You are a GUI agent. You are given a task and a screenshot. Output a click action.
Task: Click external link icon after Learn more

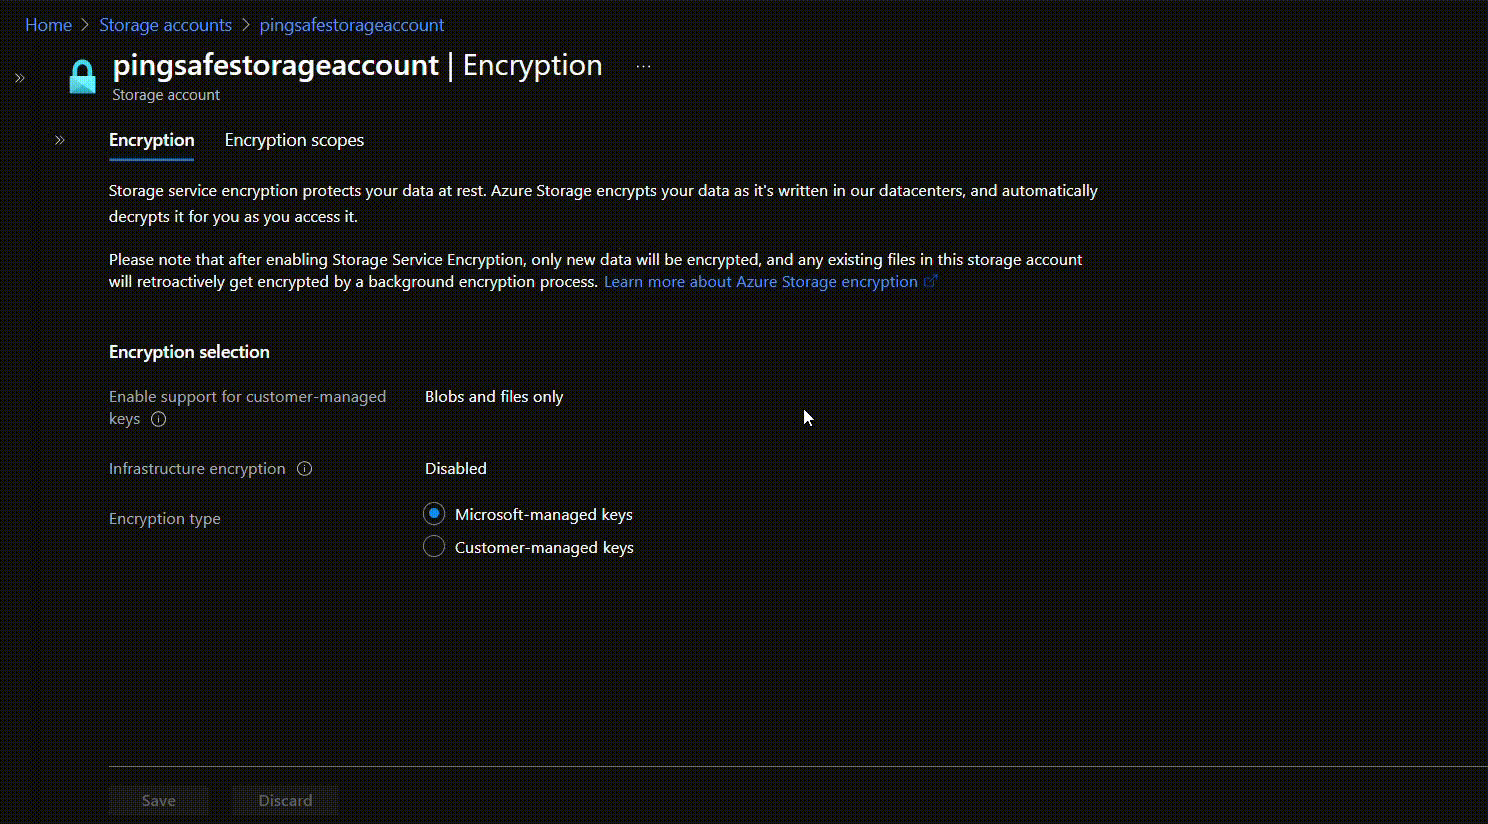click(930, 282)
